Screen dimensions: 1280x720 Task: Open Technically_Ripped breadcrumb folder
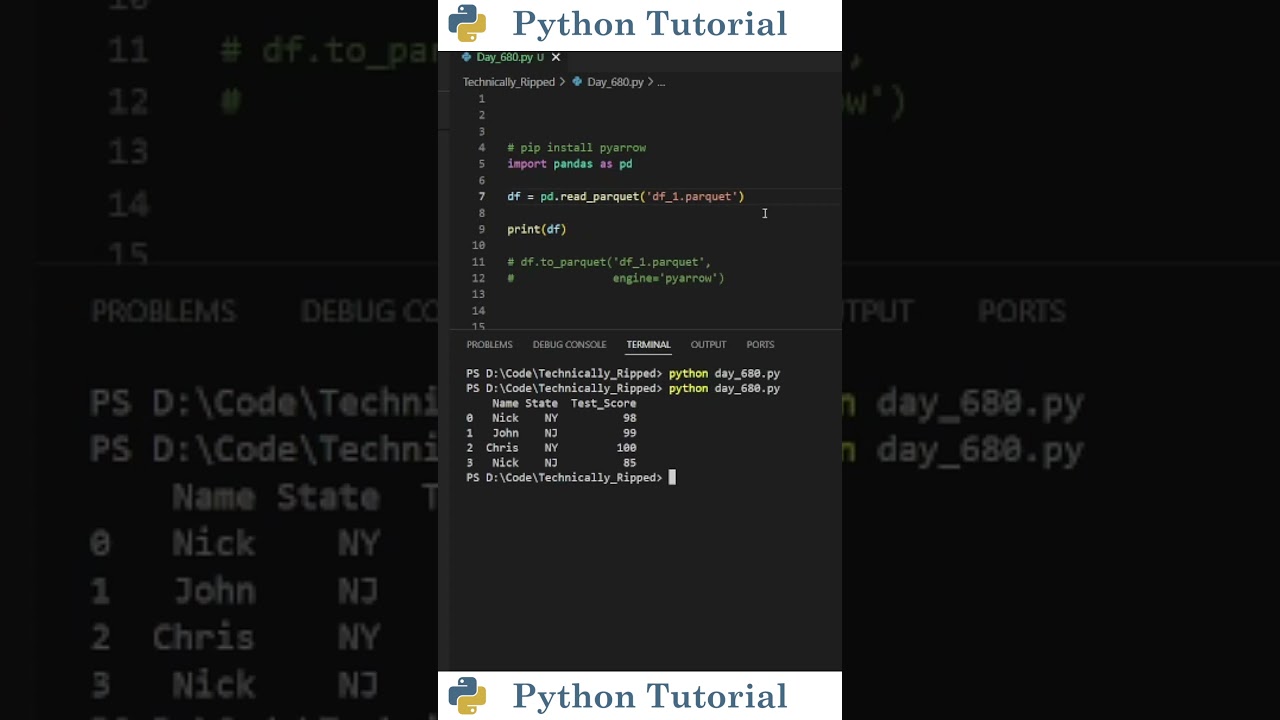click(508, 82)
